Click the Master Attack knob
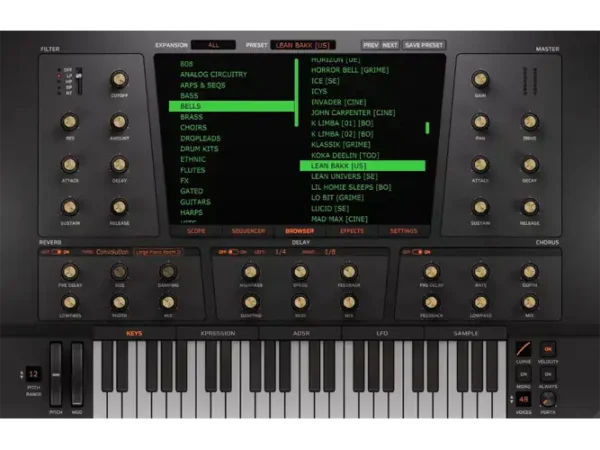This screenshot has width=600, height=450. (x=480, y=165)
